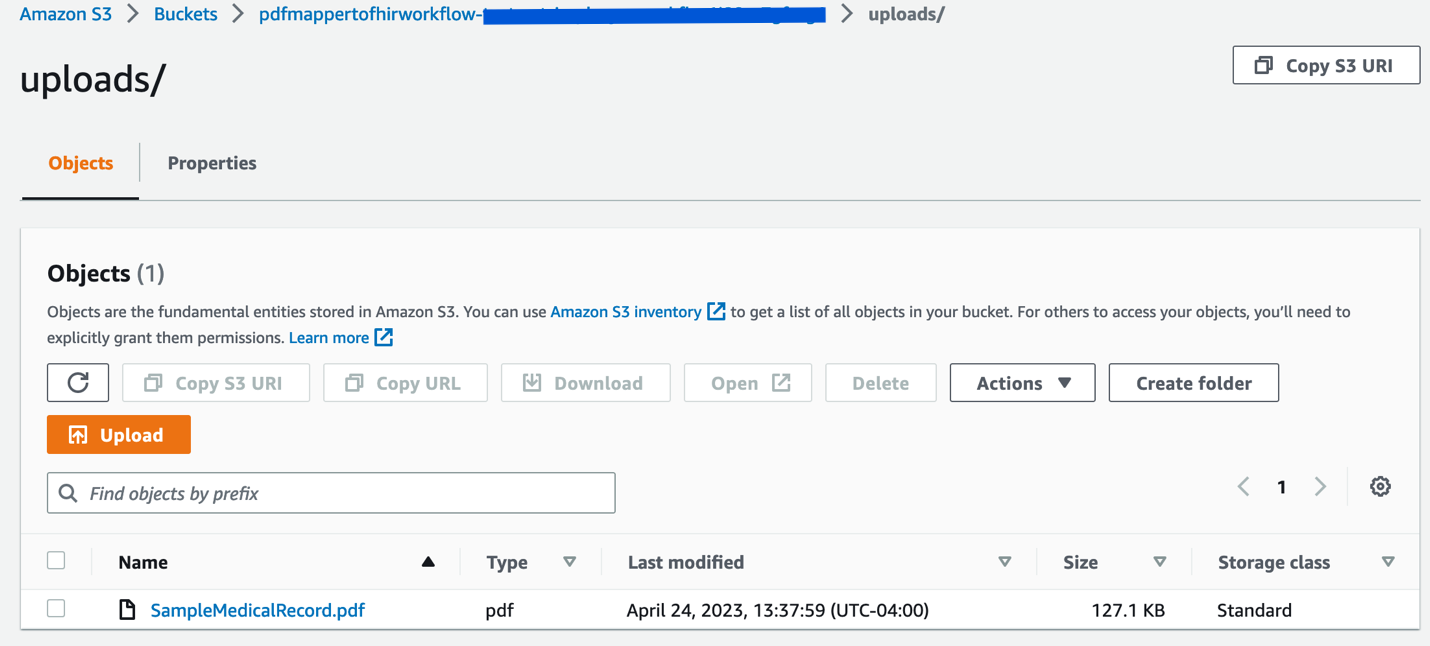The width and height of the screenshot is (1430, 646).
Task: Click the Create folder button
Action: pyautogui.click(x=1194, y=383)
